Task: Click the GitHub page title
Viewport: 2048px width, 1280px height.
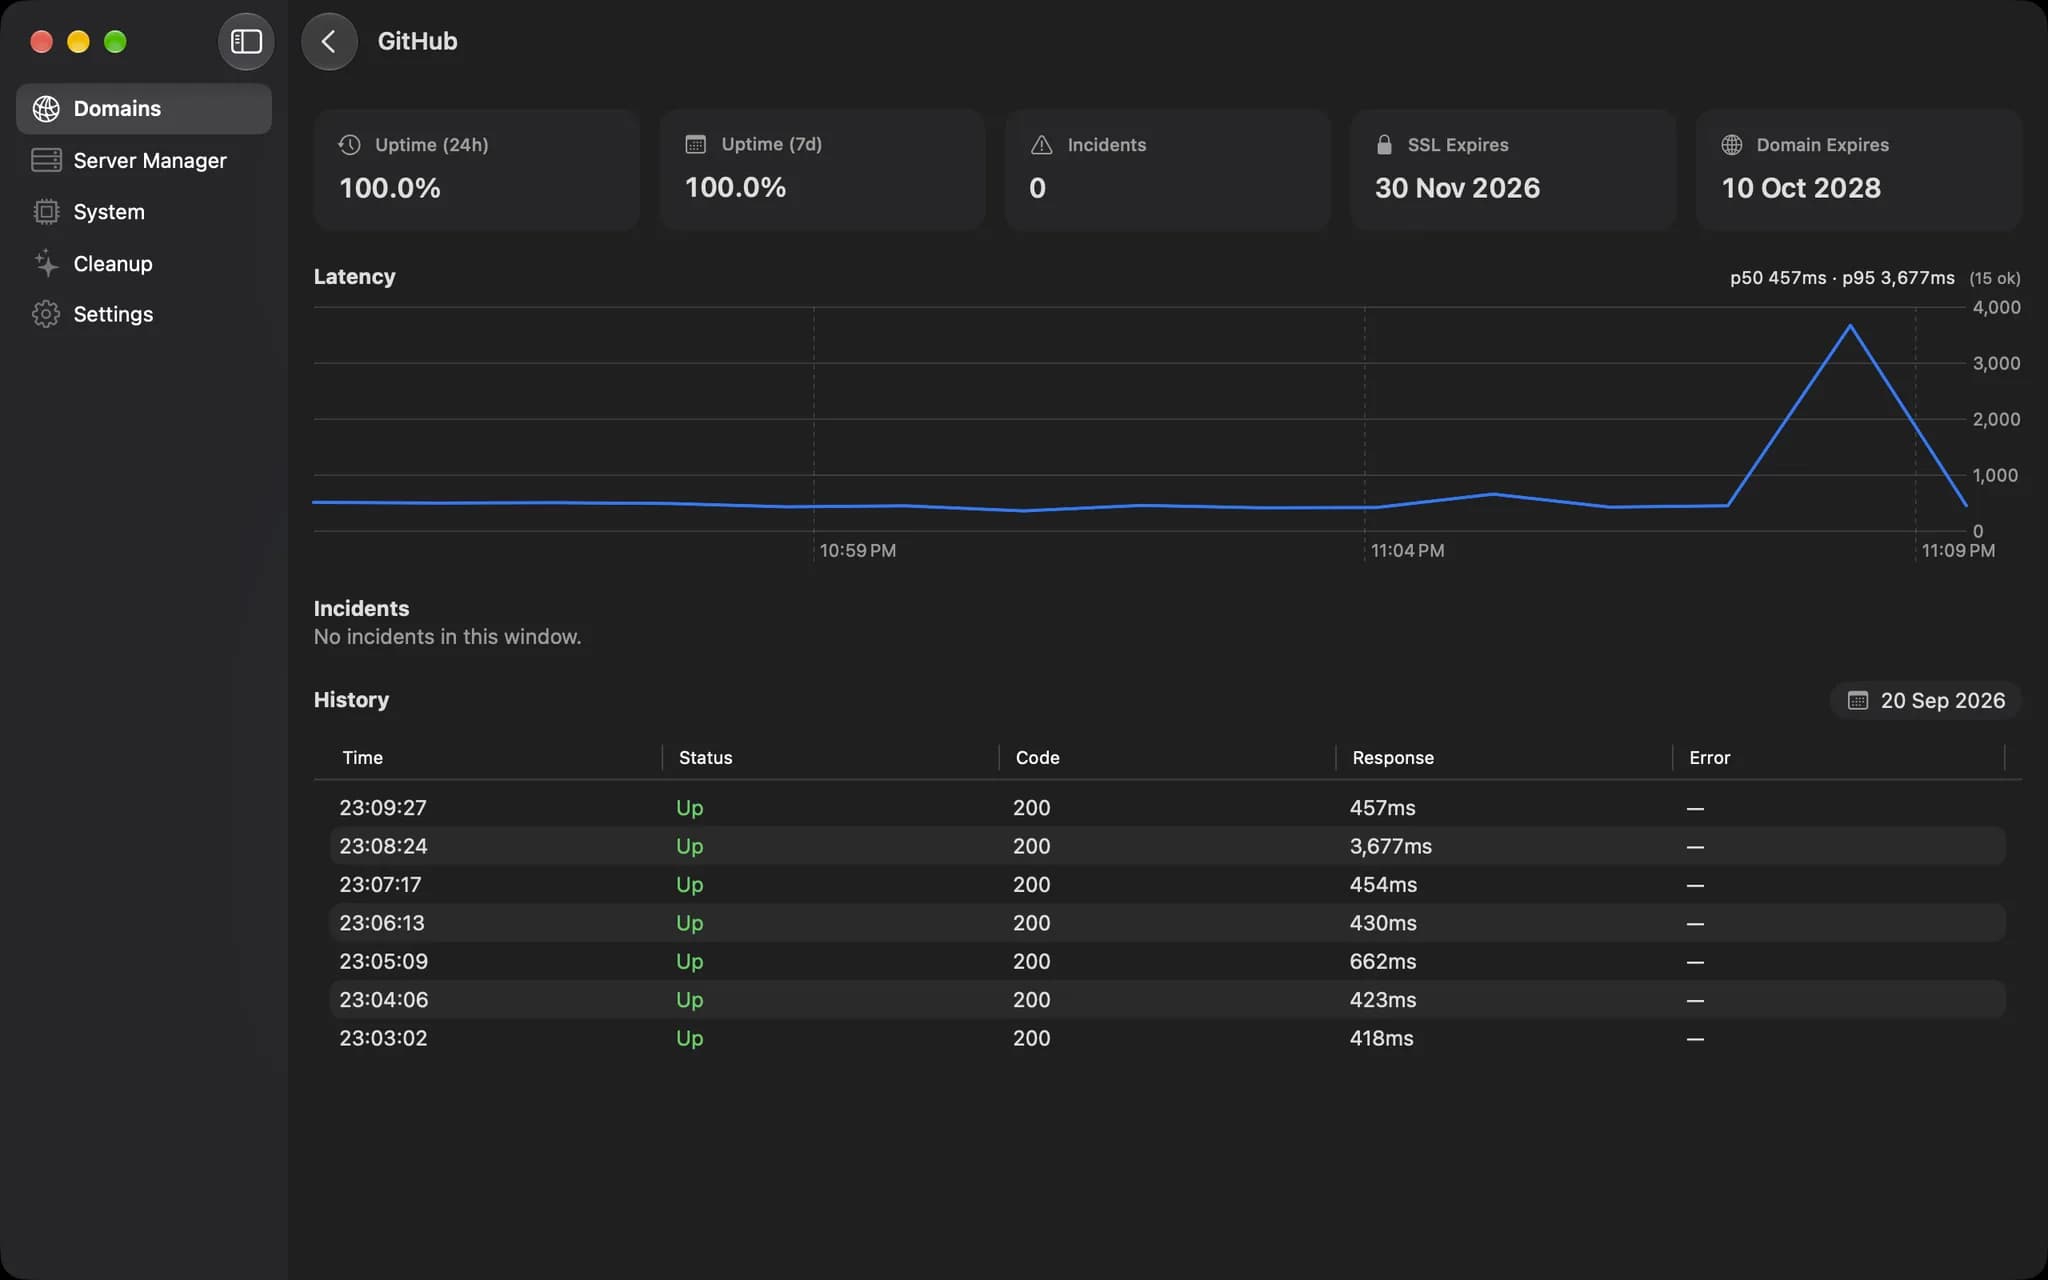Action: [x=417, y=41]
